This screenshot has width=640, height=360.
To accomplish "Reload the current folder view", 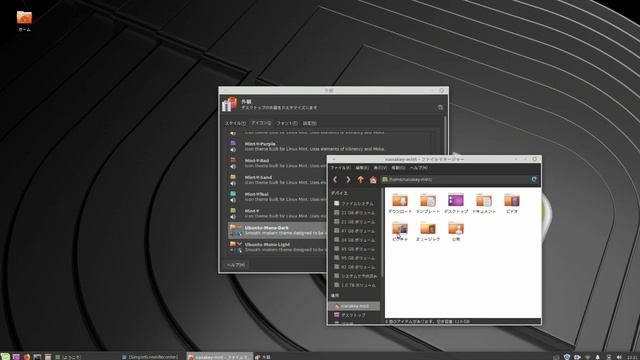I will 534,179.
